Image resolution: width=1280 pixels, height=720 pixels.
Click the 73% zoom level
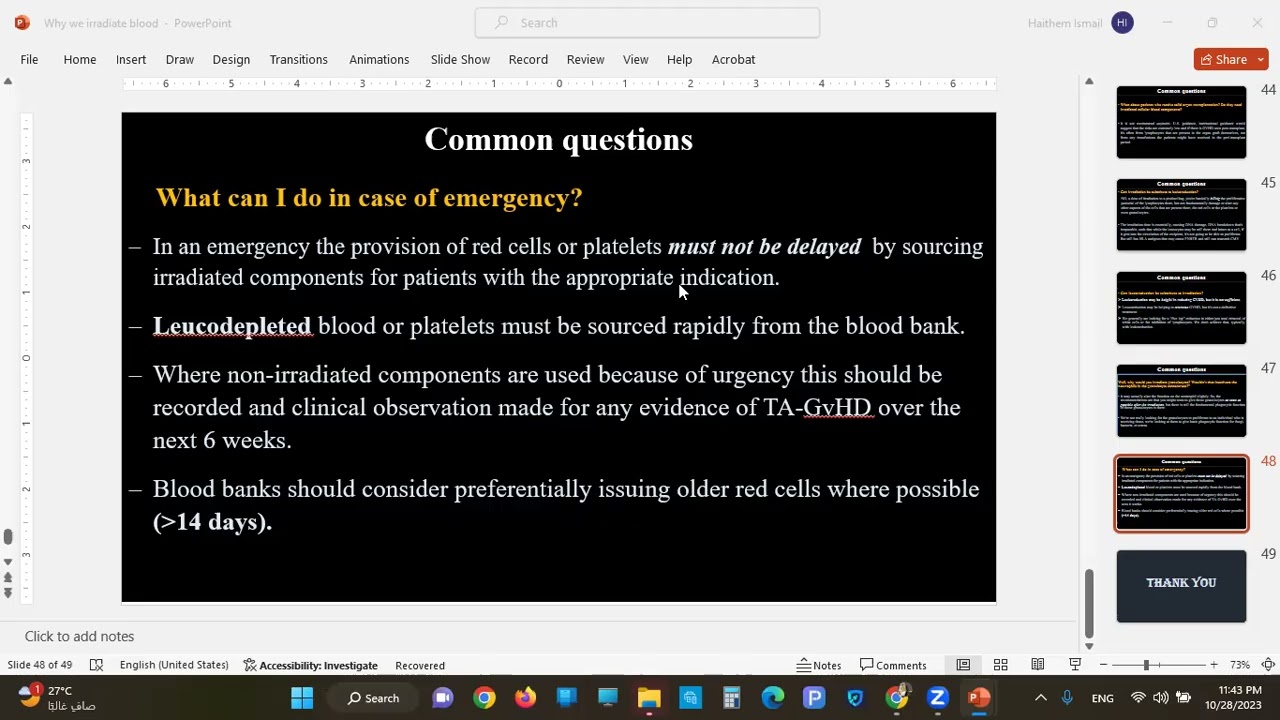(x=1240, y=665)
